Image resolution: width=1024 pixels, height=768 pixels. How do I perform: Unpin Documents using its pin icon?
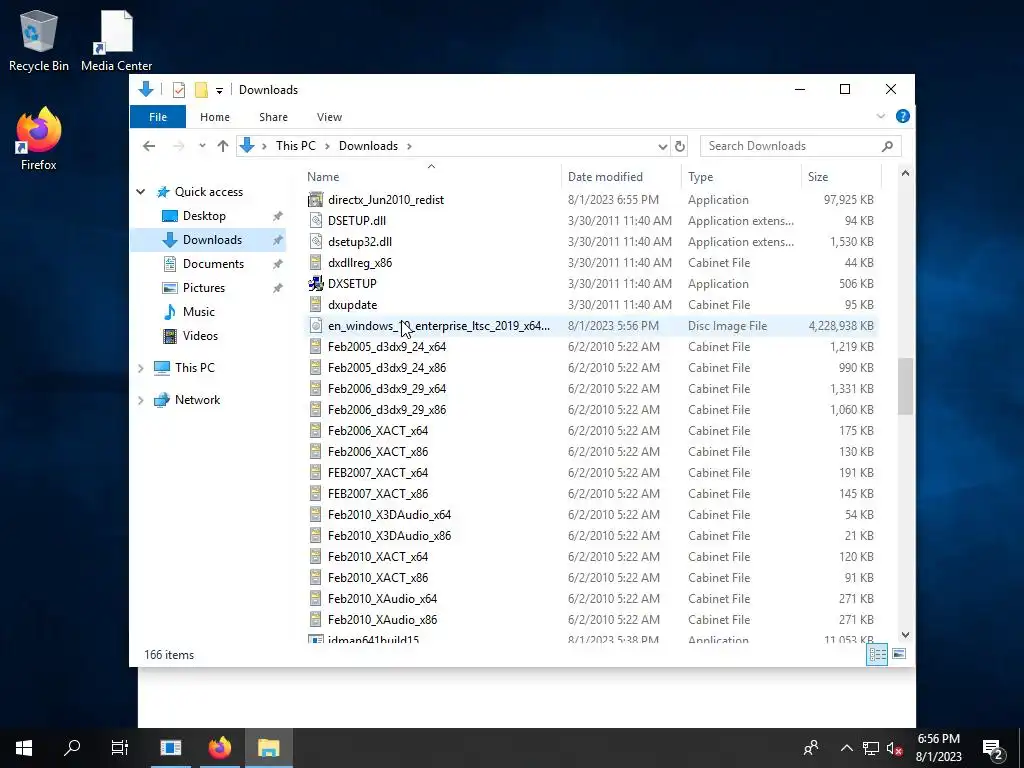pos(278,264)
